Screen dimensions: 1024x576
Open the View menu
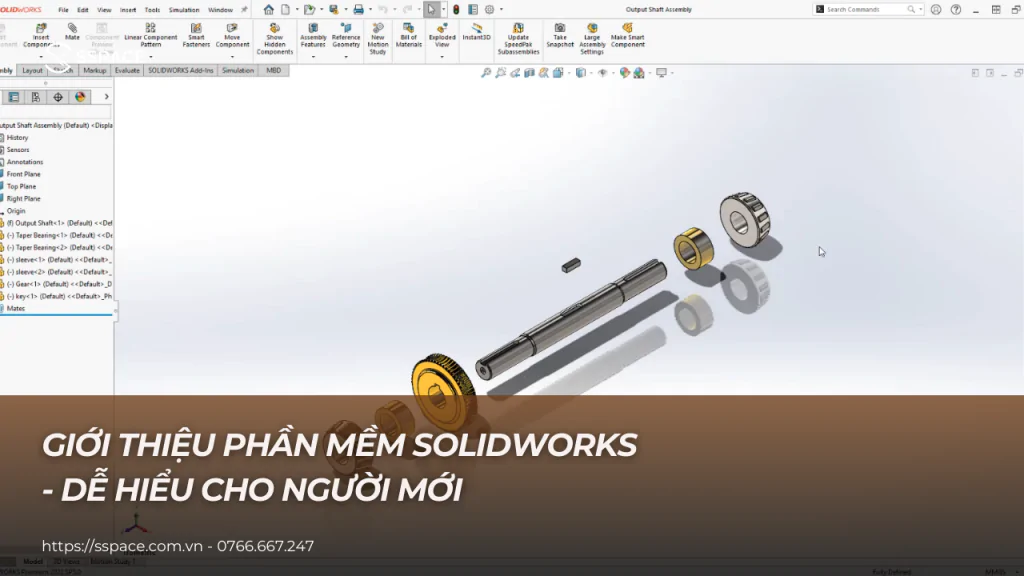tap(104, 10)
